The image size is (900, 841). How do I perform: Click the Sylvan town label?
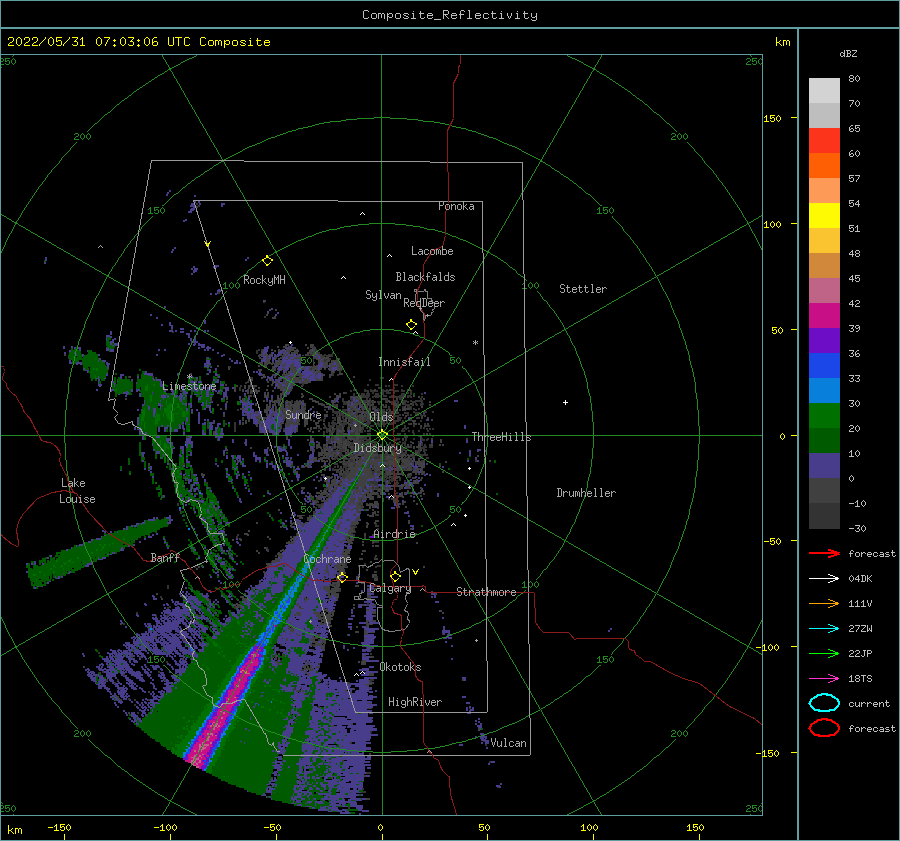383,295
